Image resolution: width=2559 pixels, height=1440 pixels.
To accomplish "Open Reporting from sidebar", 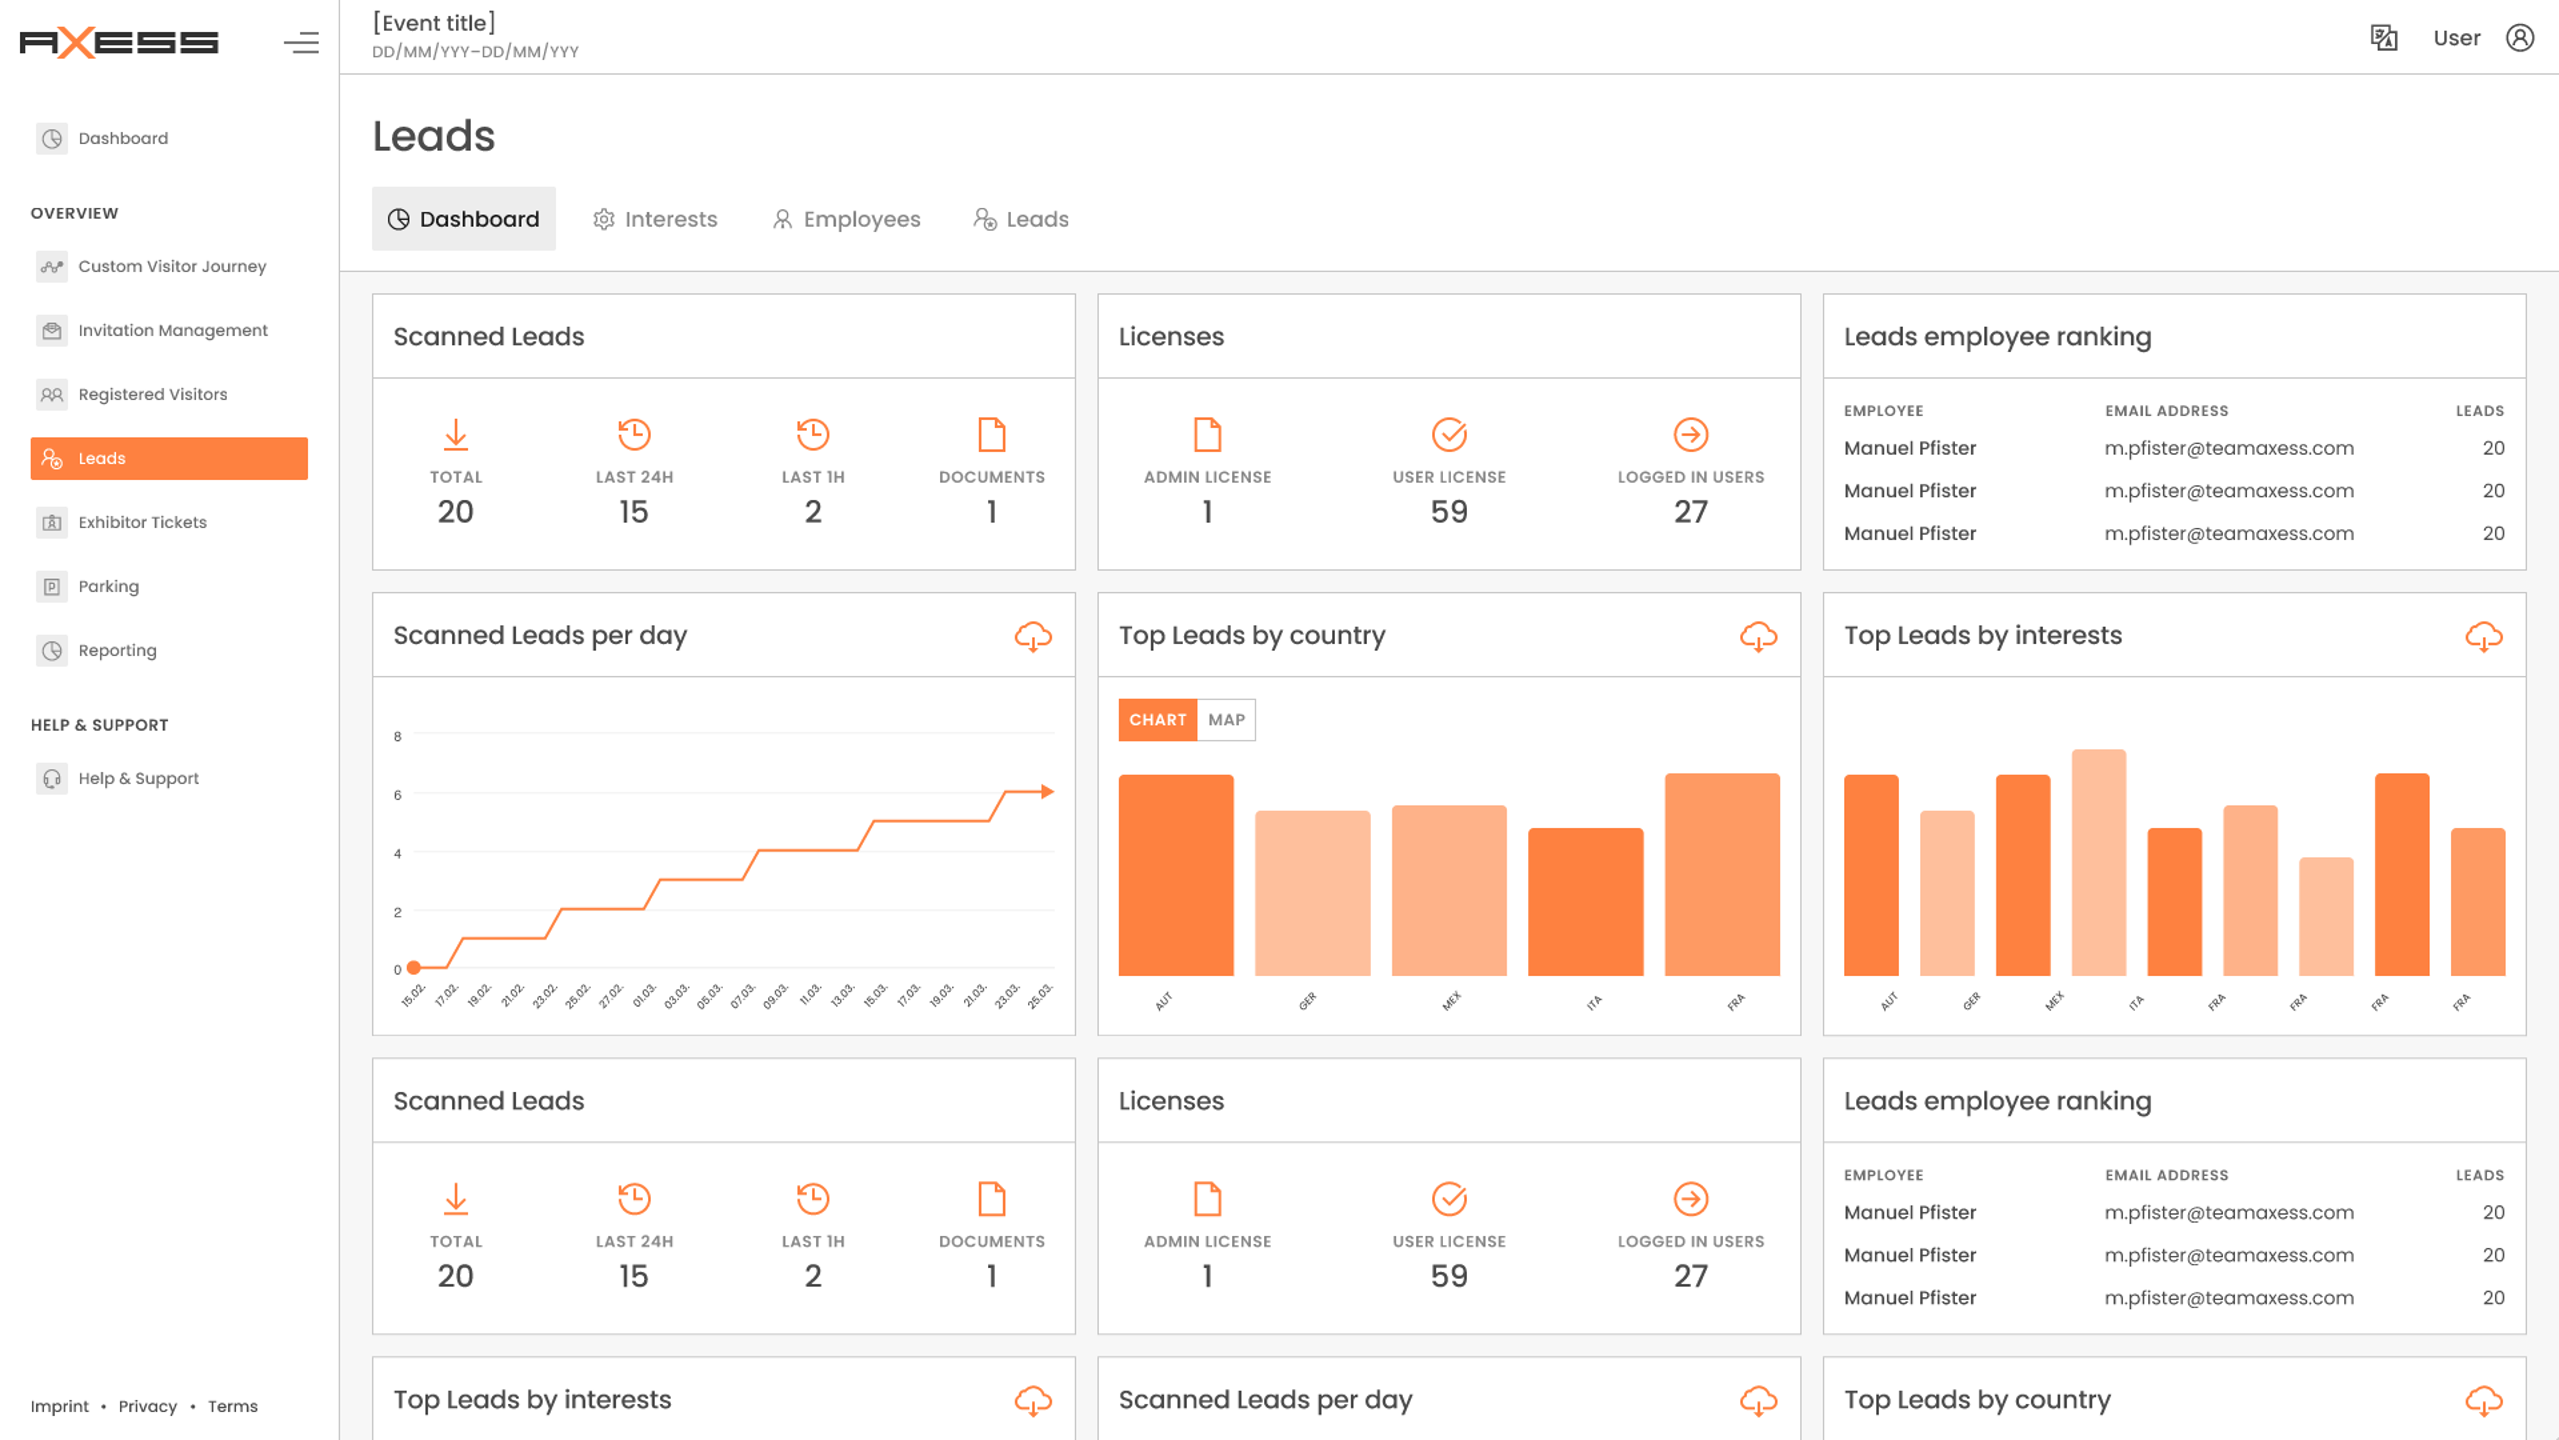I will tap(117, 650).
